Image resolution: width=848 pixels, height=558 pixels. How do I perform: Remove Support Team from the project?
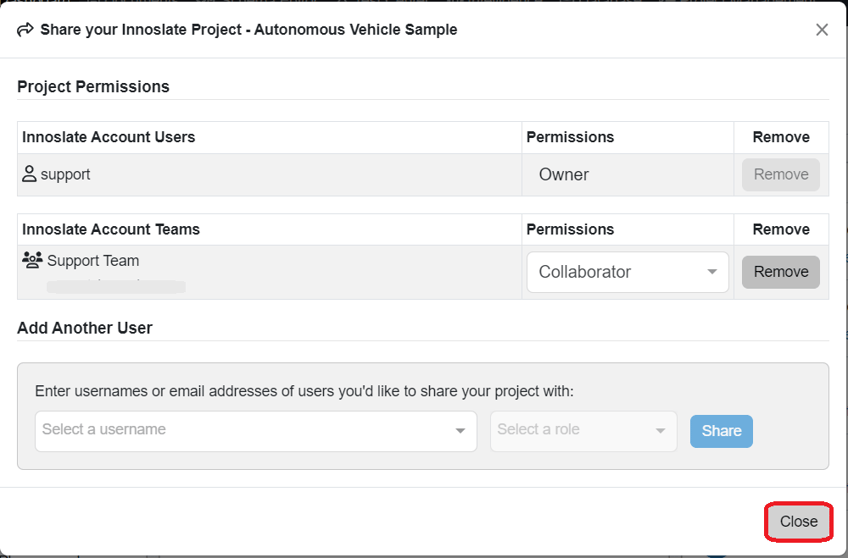780,272
